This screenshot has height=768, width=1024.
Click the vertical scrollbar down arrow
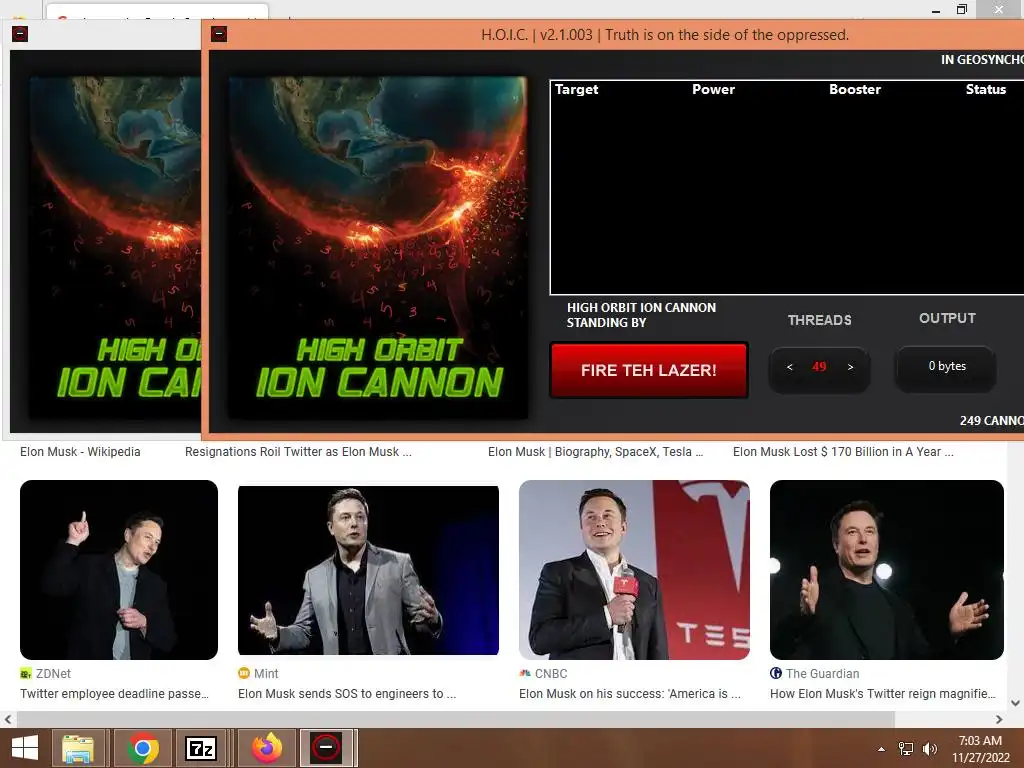tap(1016, 703)
